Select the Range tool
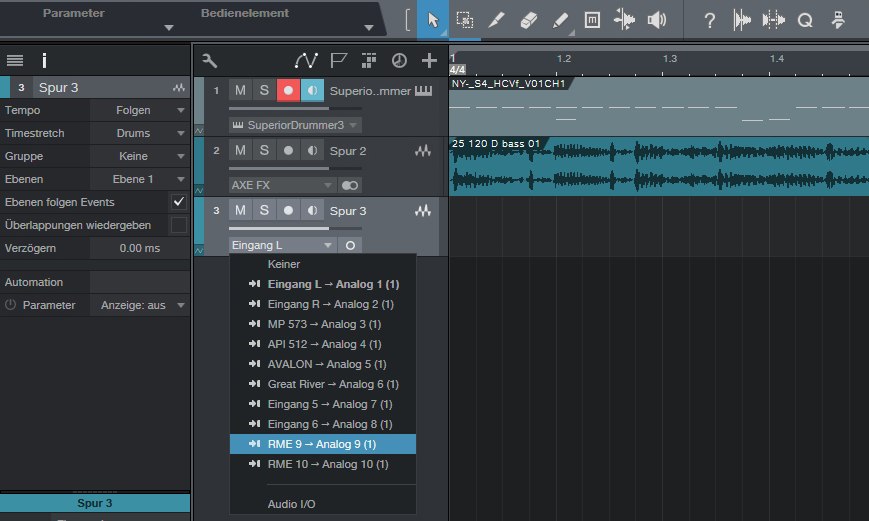869x521 pixels. (464, 20)
